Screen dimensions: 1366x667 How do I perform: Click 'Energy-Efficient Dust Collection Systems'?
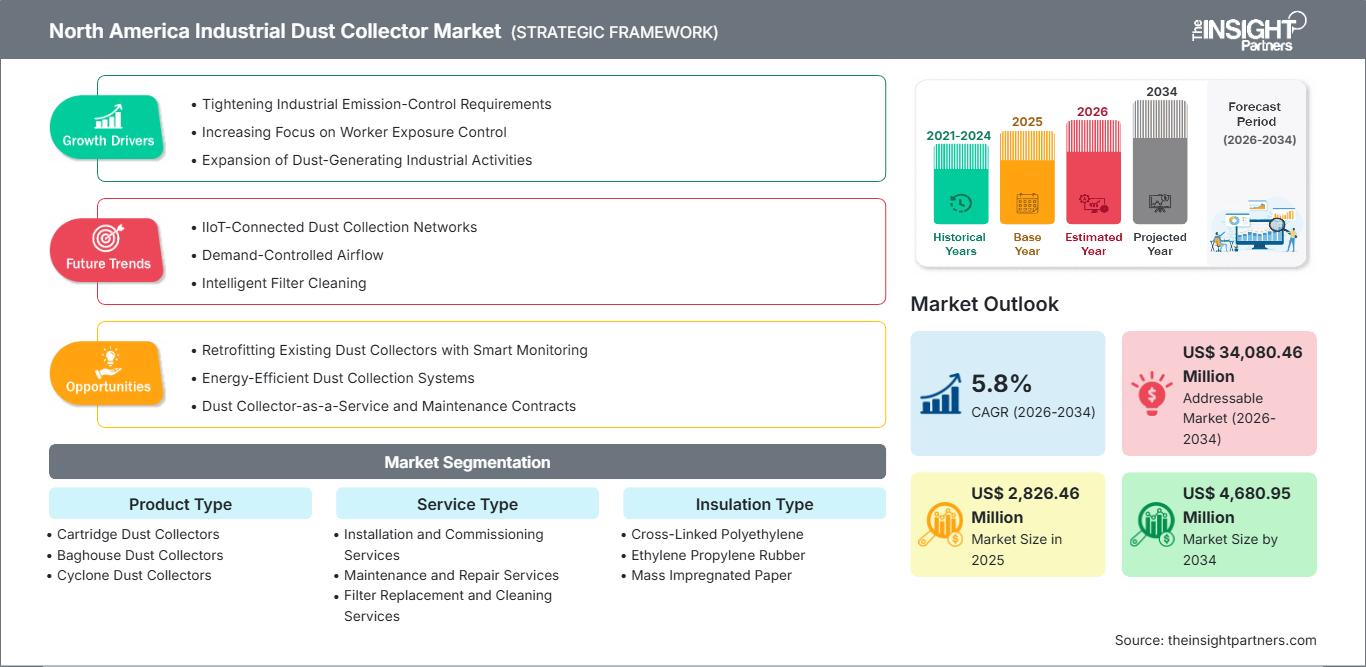pyautogui.click(x=338, y=378)
